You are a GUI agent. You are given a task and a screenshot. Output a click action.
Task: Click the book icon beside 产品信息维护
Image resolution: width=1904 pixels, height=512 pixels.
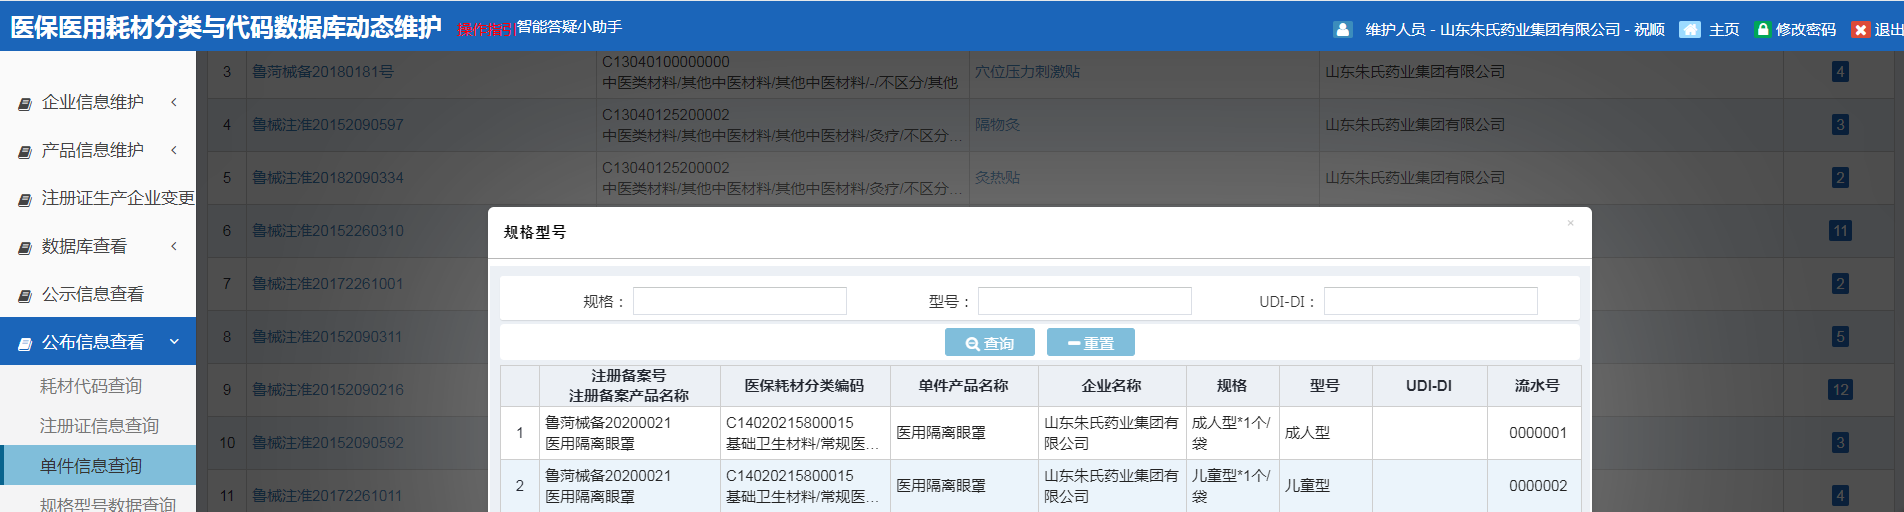pyautogui.click(x=25, y=151)
